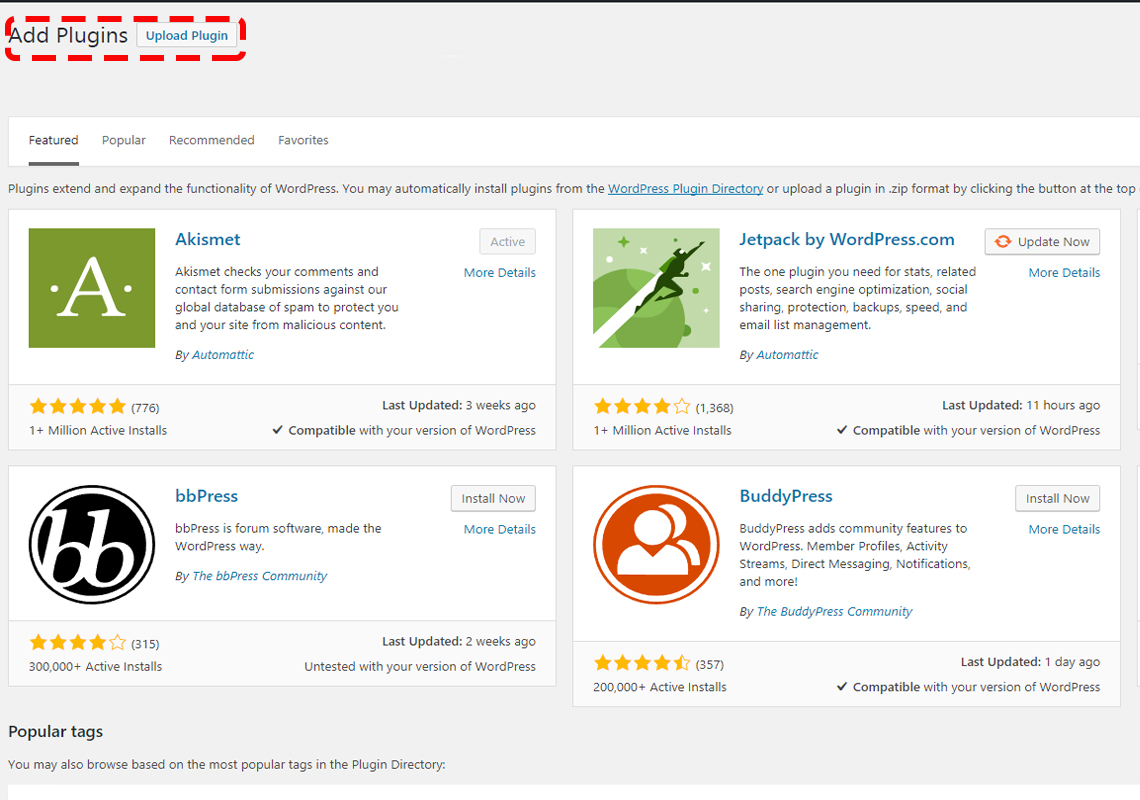Click the Jetpack by WordPress.com title
Viewport: 1140px width, 800px height.
[847, 239]
